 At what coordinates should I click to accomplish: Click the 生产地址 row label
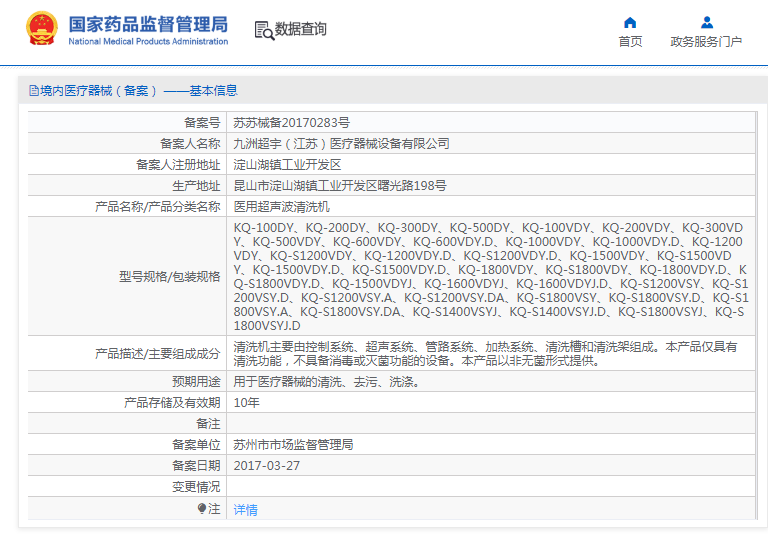(x=196, y=186)
